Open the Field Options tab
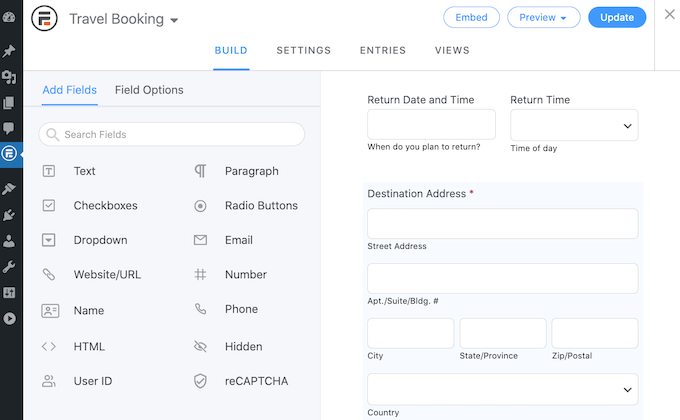The height and width of the screenshot is (420, 680). point(149,90)
